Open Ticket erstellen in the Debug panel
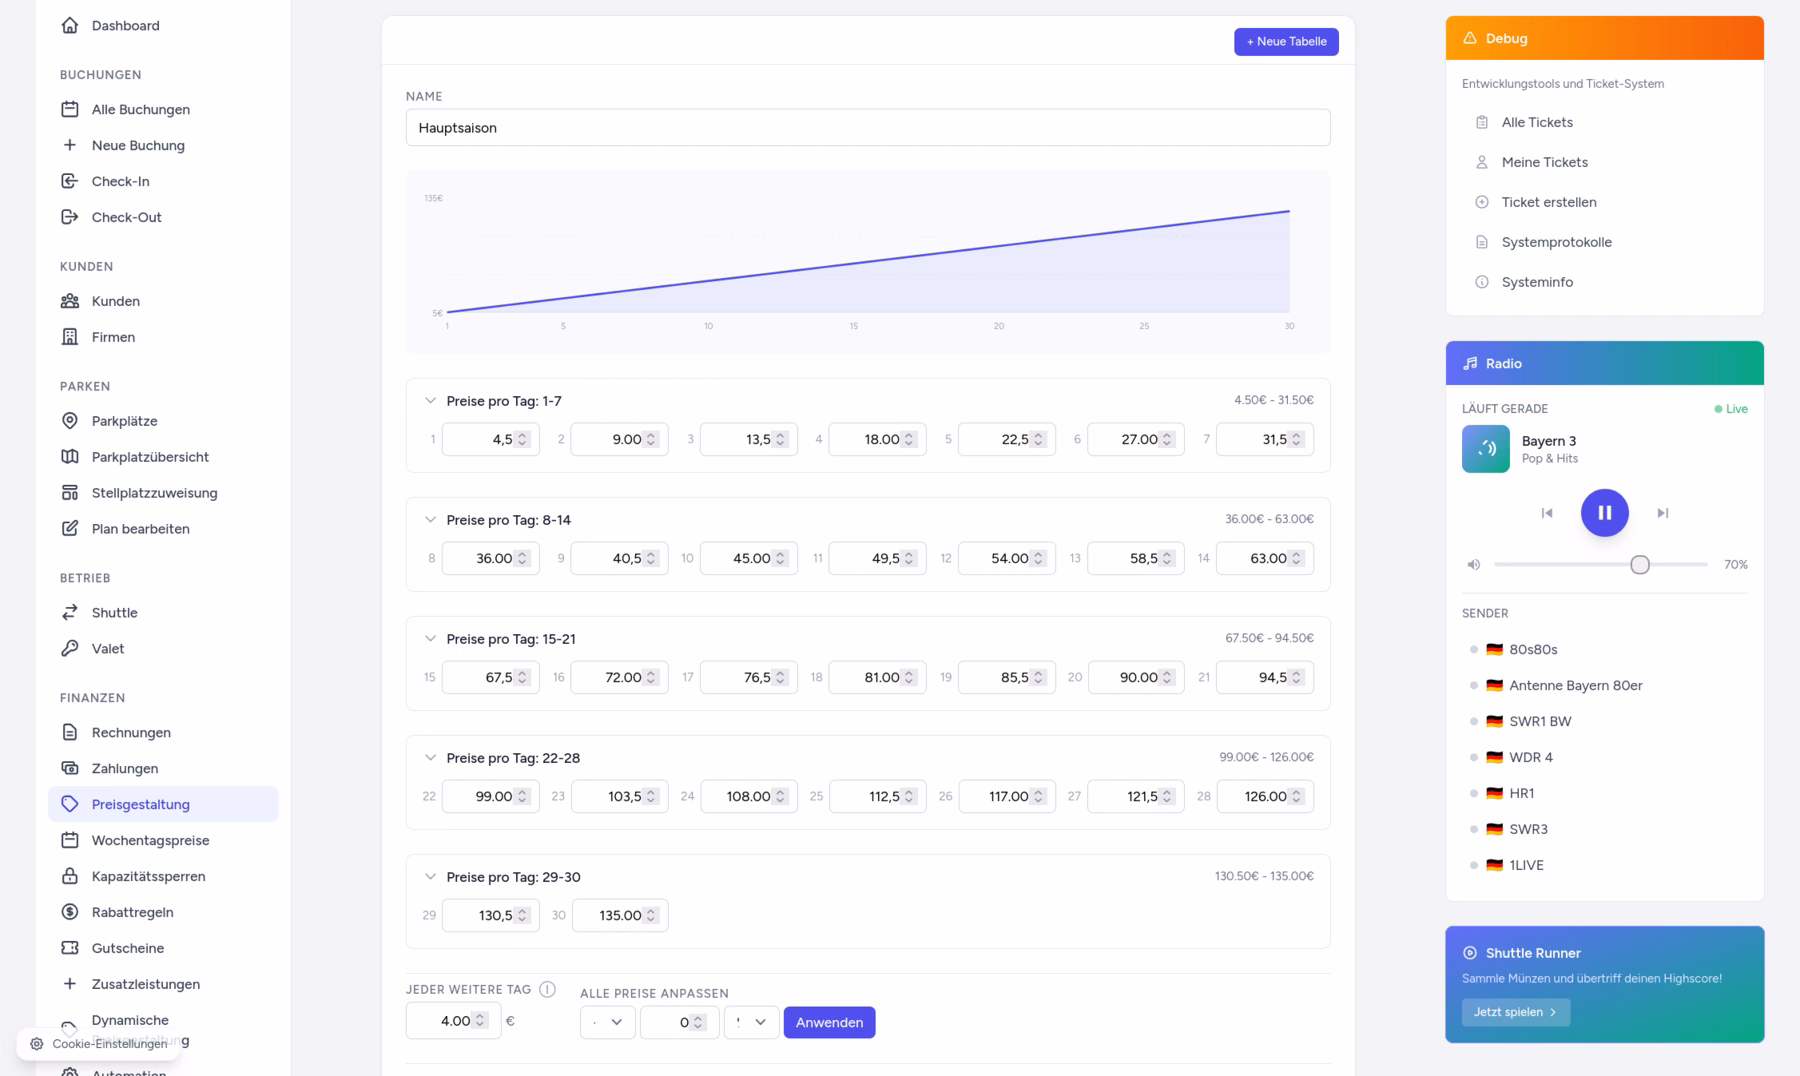Screen dimensions: 1800x1076 click(x=1604, y=203)
